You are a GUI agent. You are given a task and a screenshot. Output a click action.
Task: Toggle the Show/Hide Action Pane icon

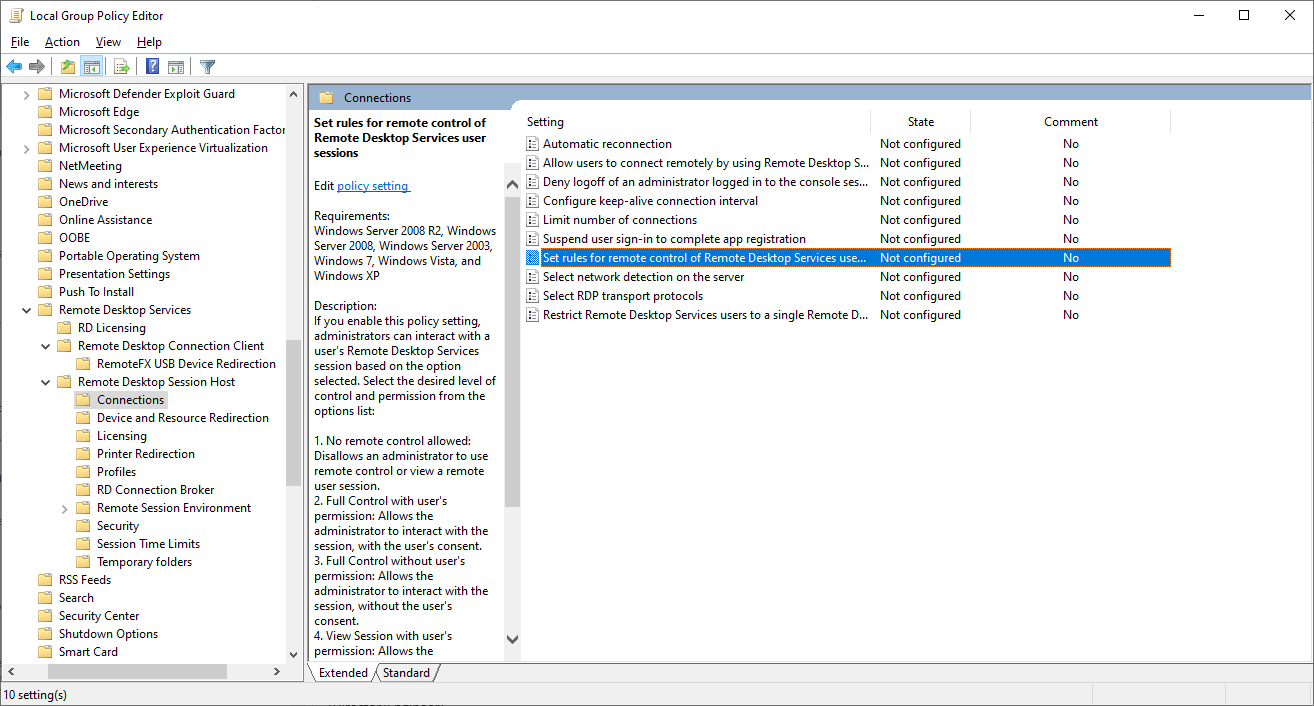click(176, 67)
